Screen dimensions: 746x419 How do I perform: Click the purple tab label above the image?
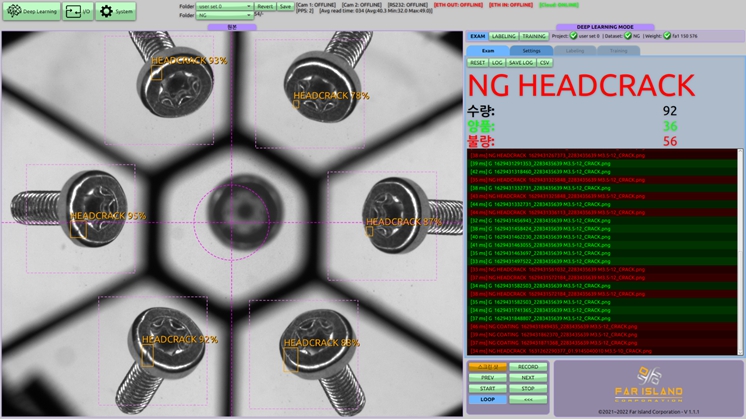tap(232, 28)
